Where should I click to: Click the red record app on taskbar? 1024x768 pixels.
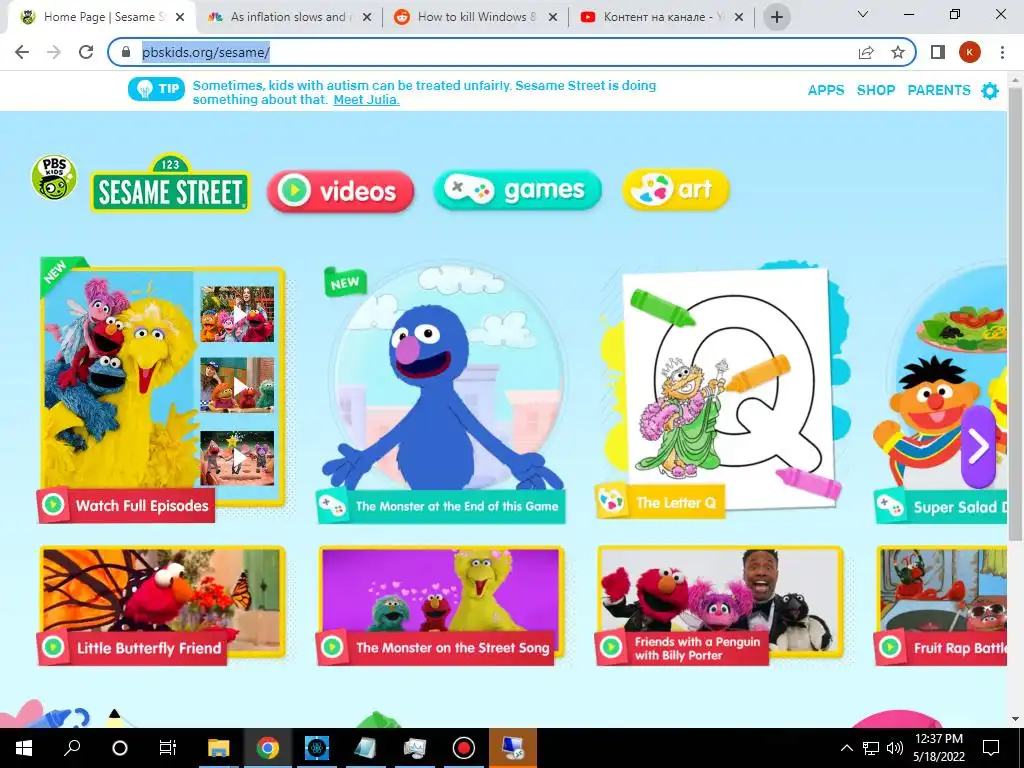tap(464, 748)
